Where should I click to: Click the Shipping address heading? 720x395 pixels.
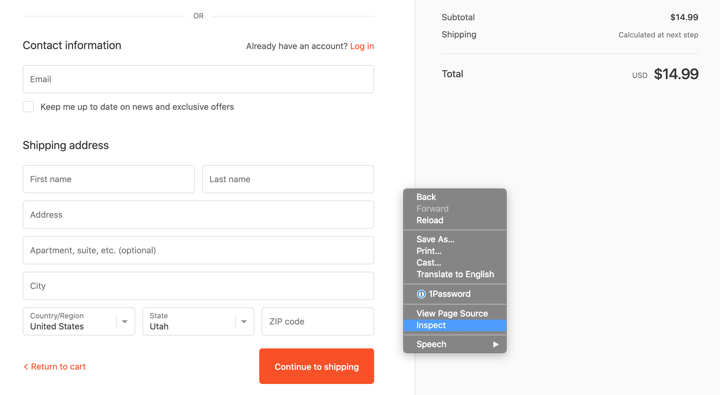point(66,145)
